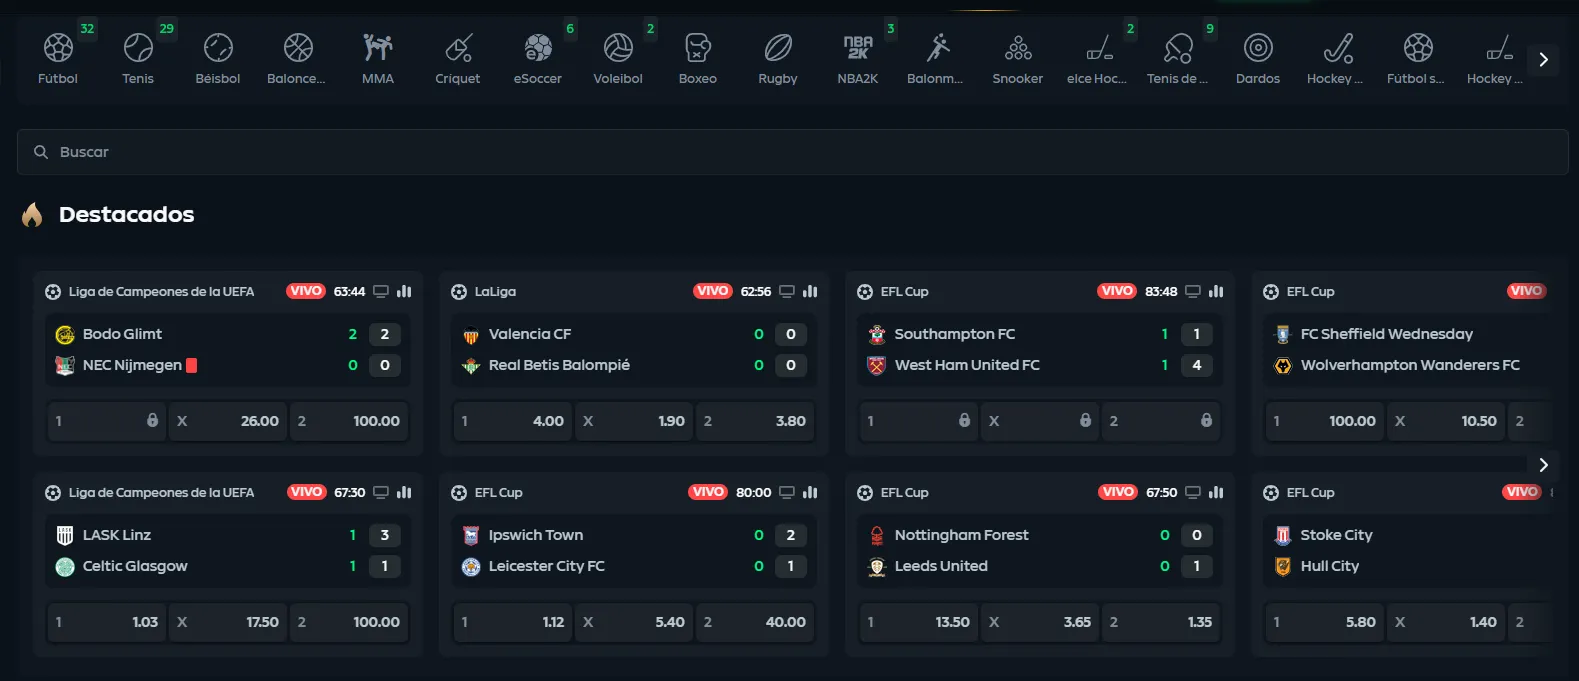The height and width of the screenshot is (681, 1579).
Task: Pick Leeds United win at 1.35
Action: [x=1161, y=622]
